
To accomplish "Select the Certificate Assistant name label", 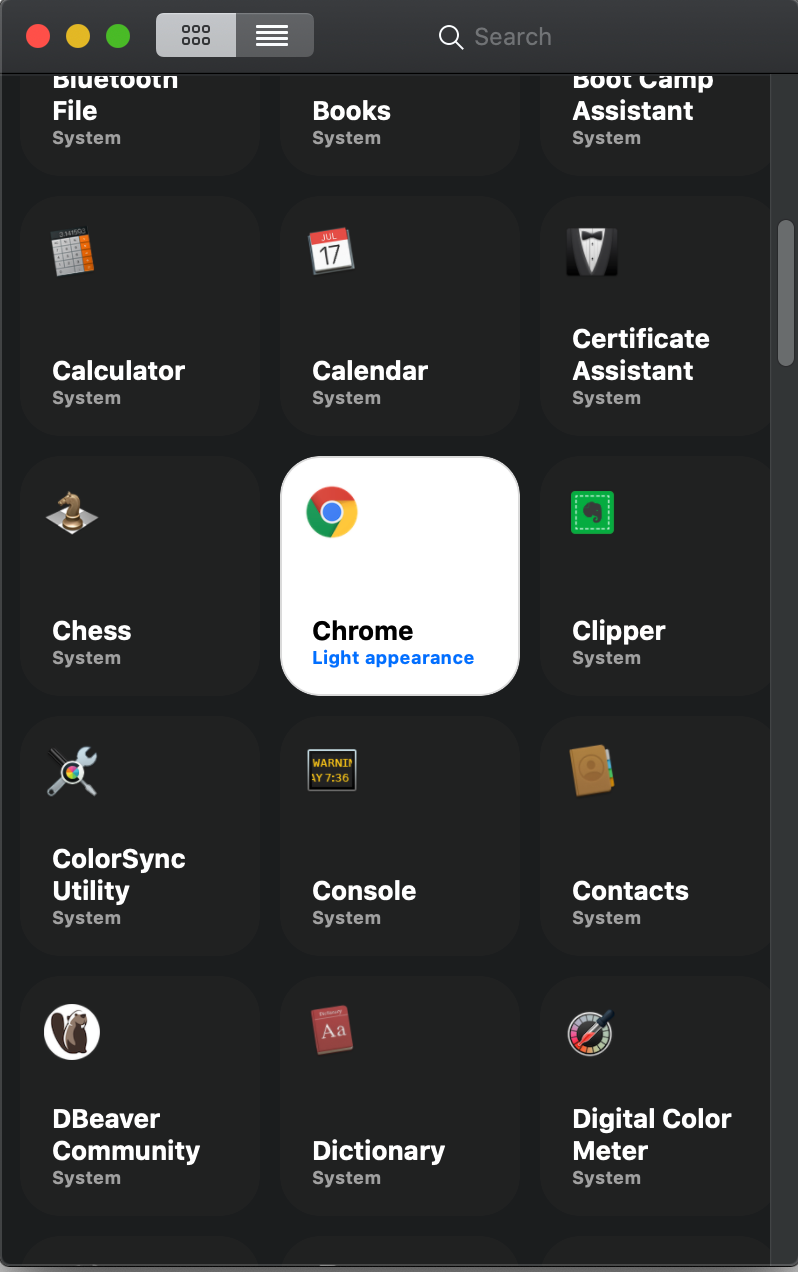I will (x=641, y=355).
